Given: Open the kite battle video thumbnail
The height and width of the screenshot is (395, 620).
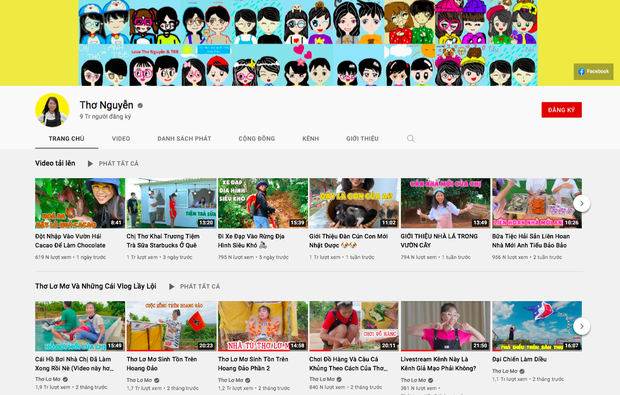Looking at the screenshot, I should (x=537, y=326).
